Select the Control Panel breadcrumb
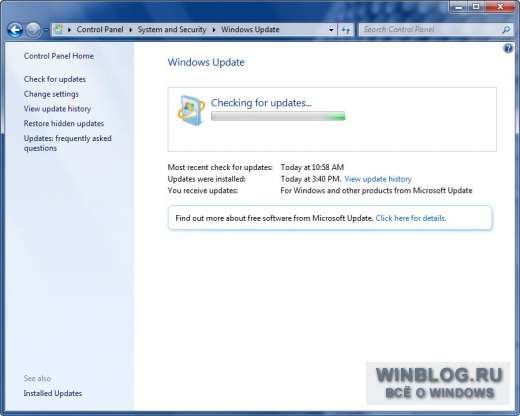 coord(100,29)
